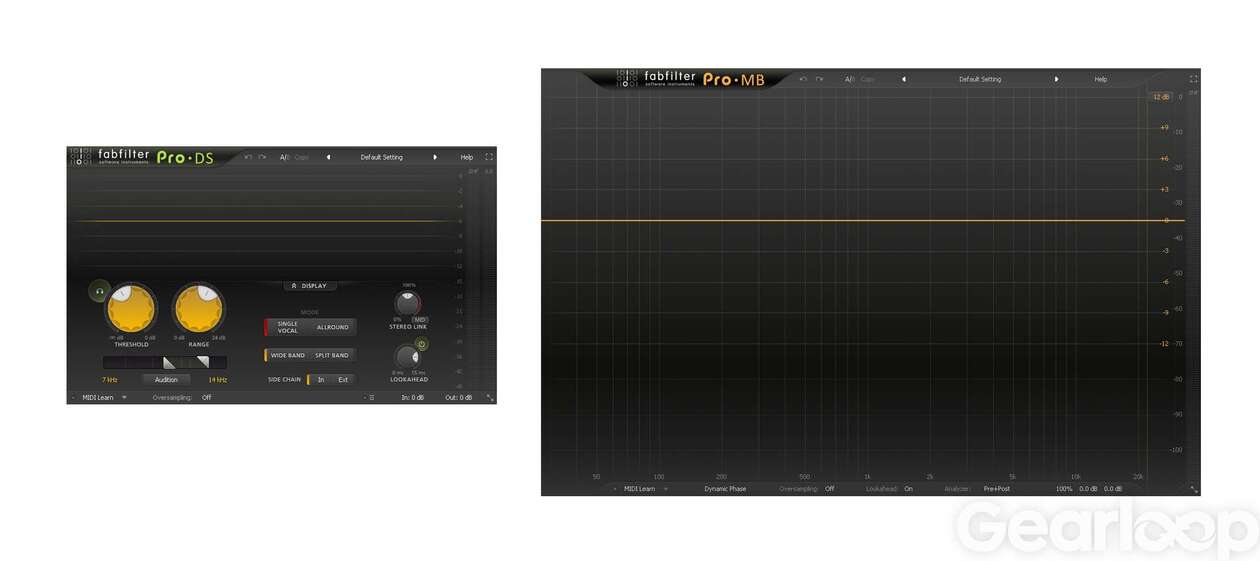
Task: Click the undo arrow in Pro-MB
Action: click(803, 79)
